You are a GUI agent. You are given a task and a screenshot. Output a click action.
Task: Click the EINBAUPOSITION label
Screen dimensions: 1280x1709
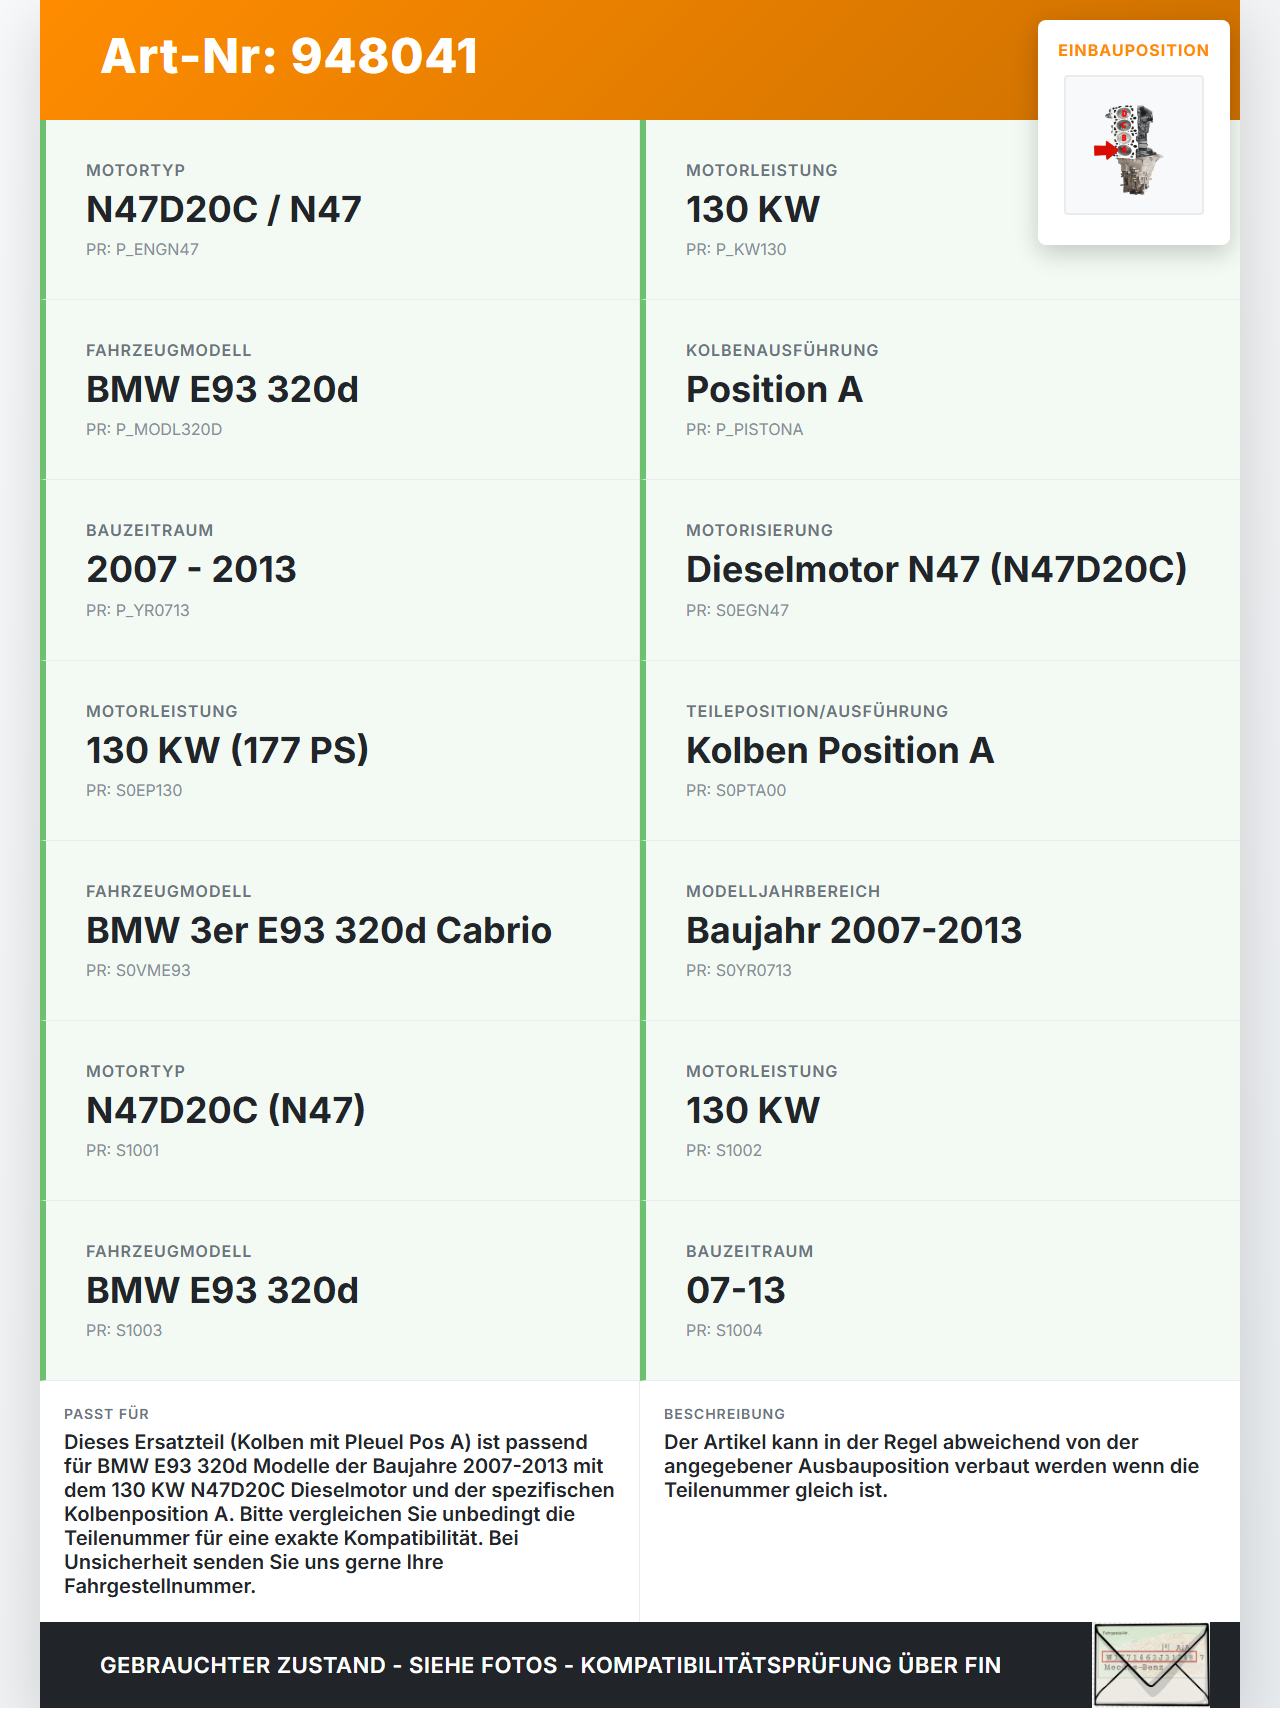click(1133, 51)
